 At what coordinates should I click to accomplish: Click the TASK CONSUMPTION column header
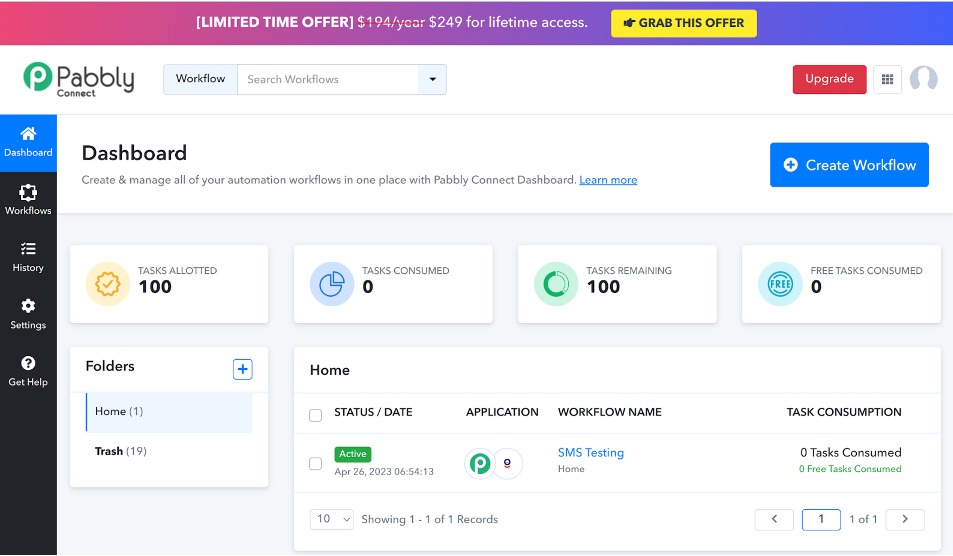click(x=844, y=412)
